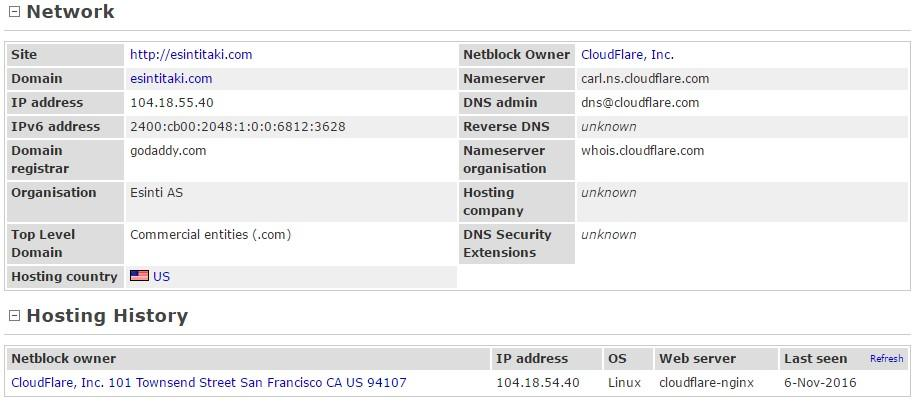Click the godaddy.com domain registrar value

click(168, 151)
